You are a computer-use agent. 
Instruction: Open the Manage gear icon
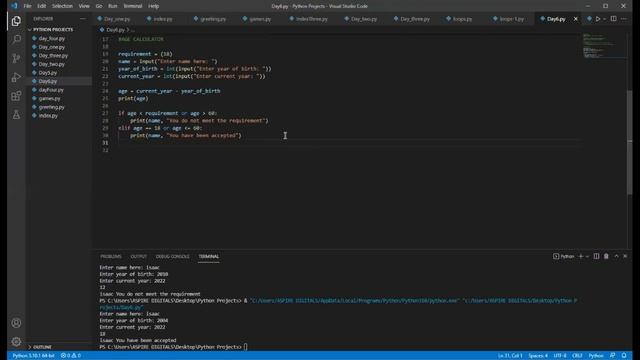click(x=16, y=341)
